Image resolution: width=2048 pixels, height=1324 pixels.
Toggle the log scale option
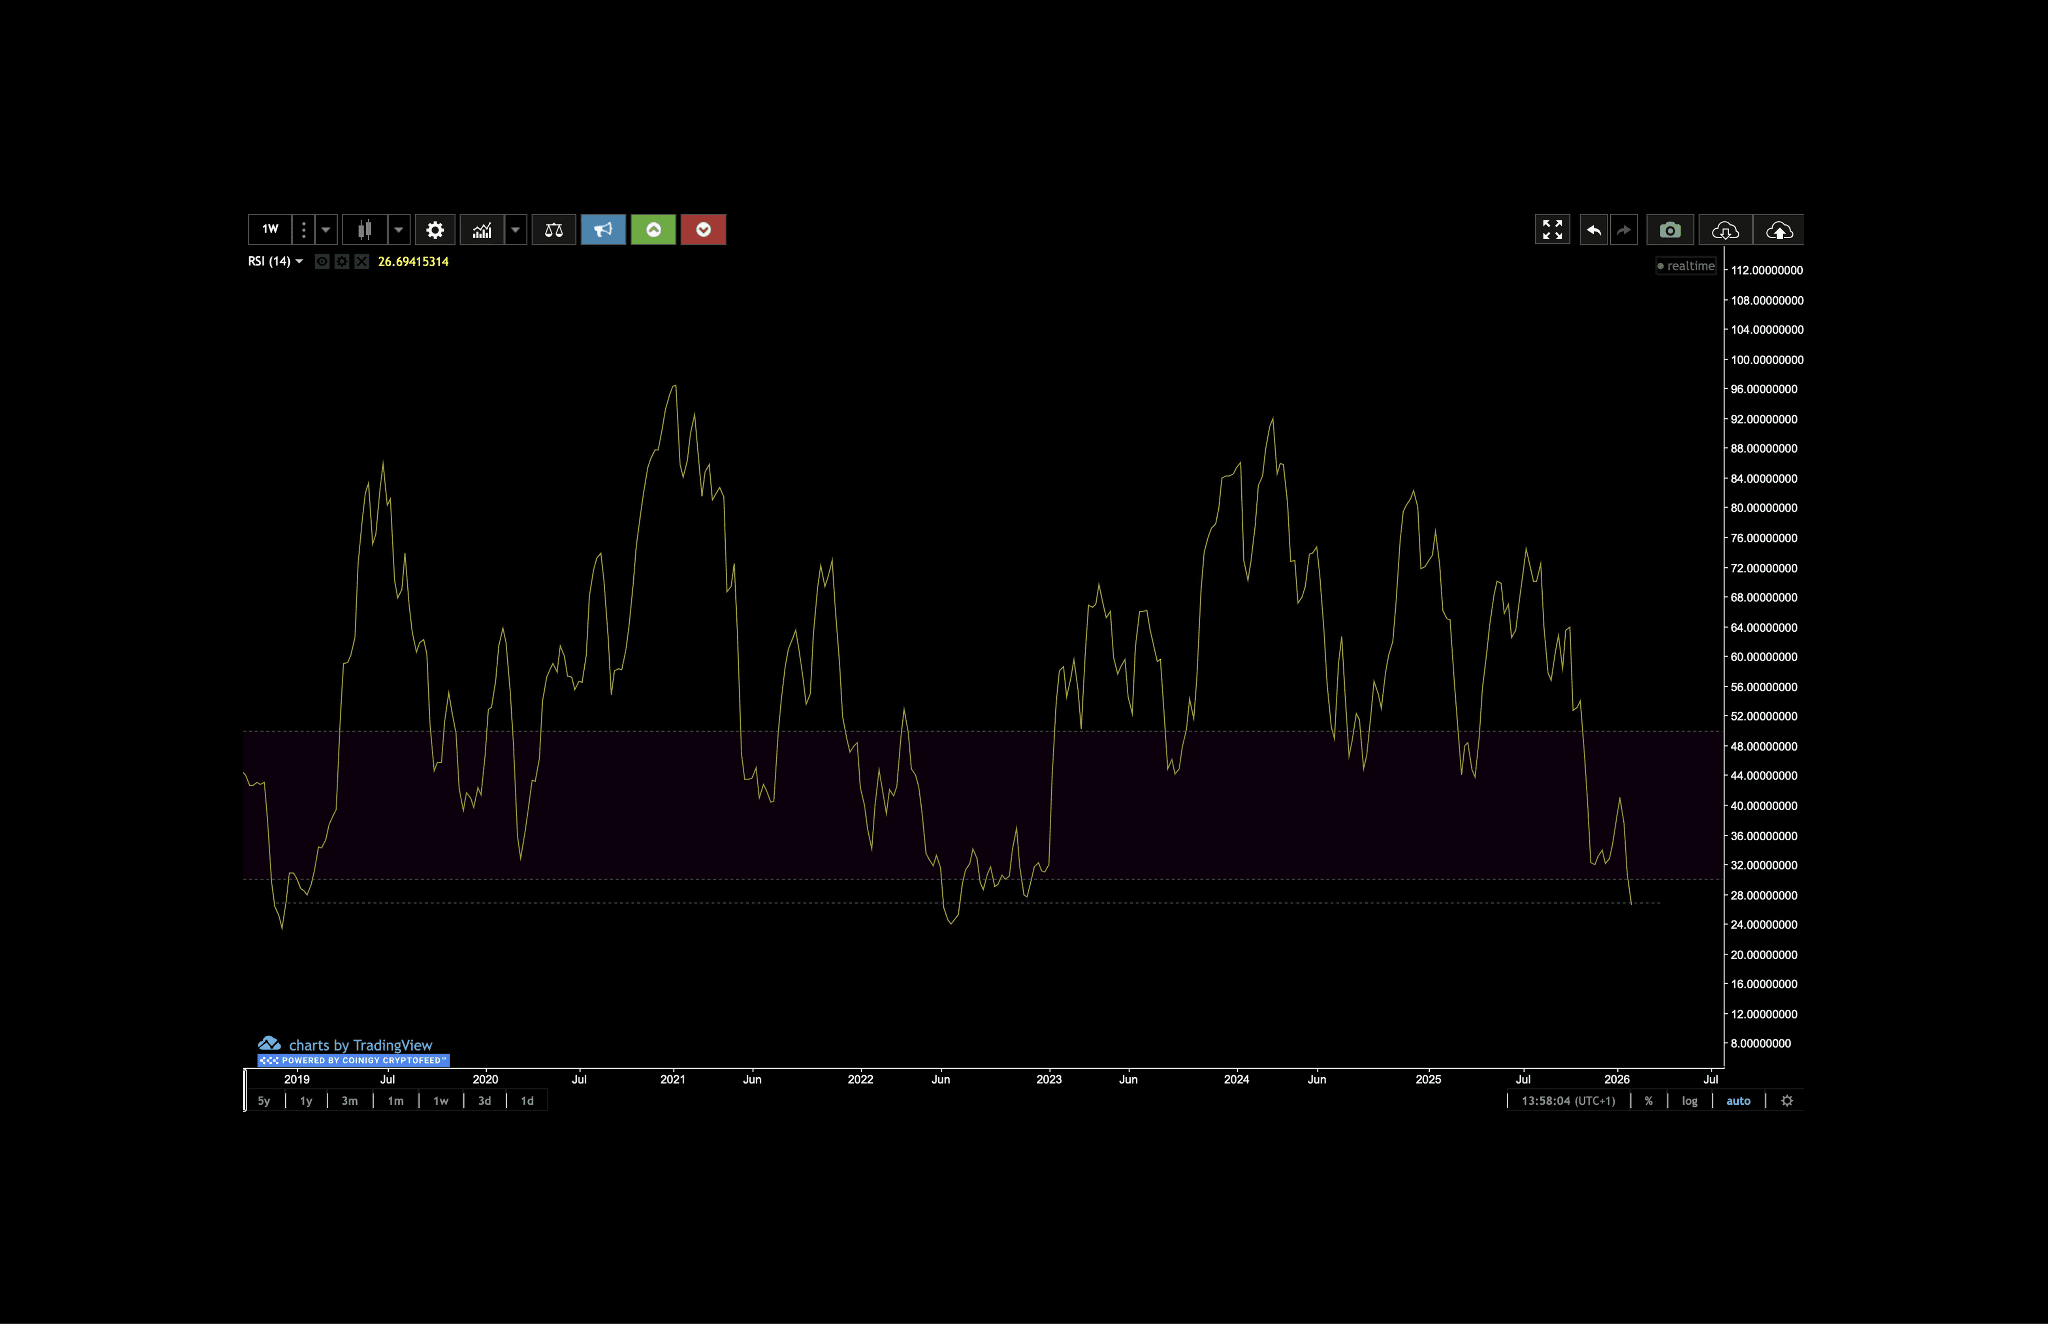[1689, 1101]
